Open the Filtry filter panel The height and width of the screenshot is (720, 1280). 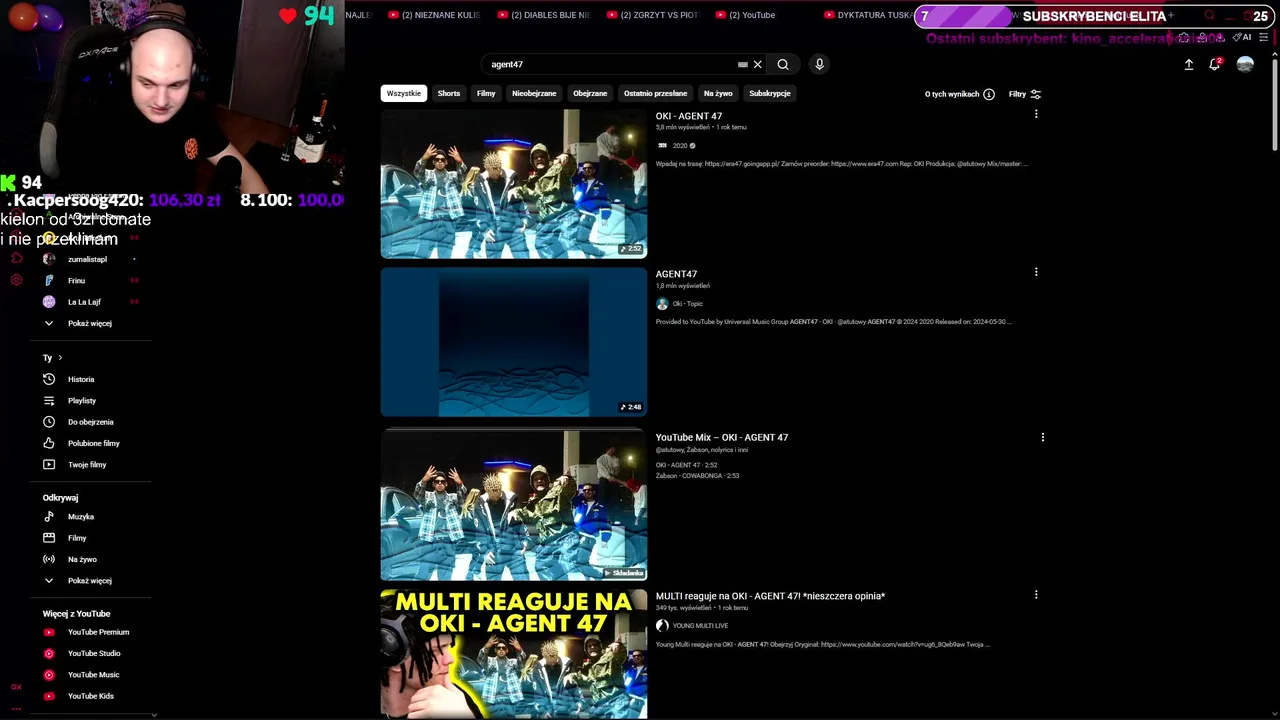pos(1025,94)
